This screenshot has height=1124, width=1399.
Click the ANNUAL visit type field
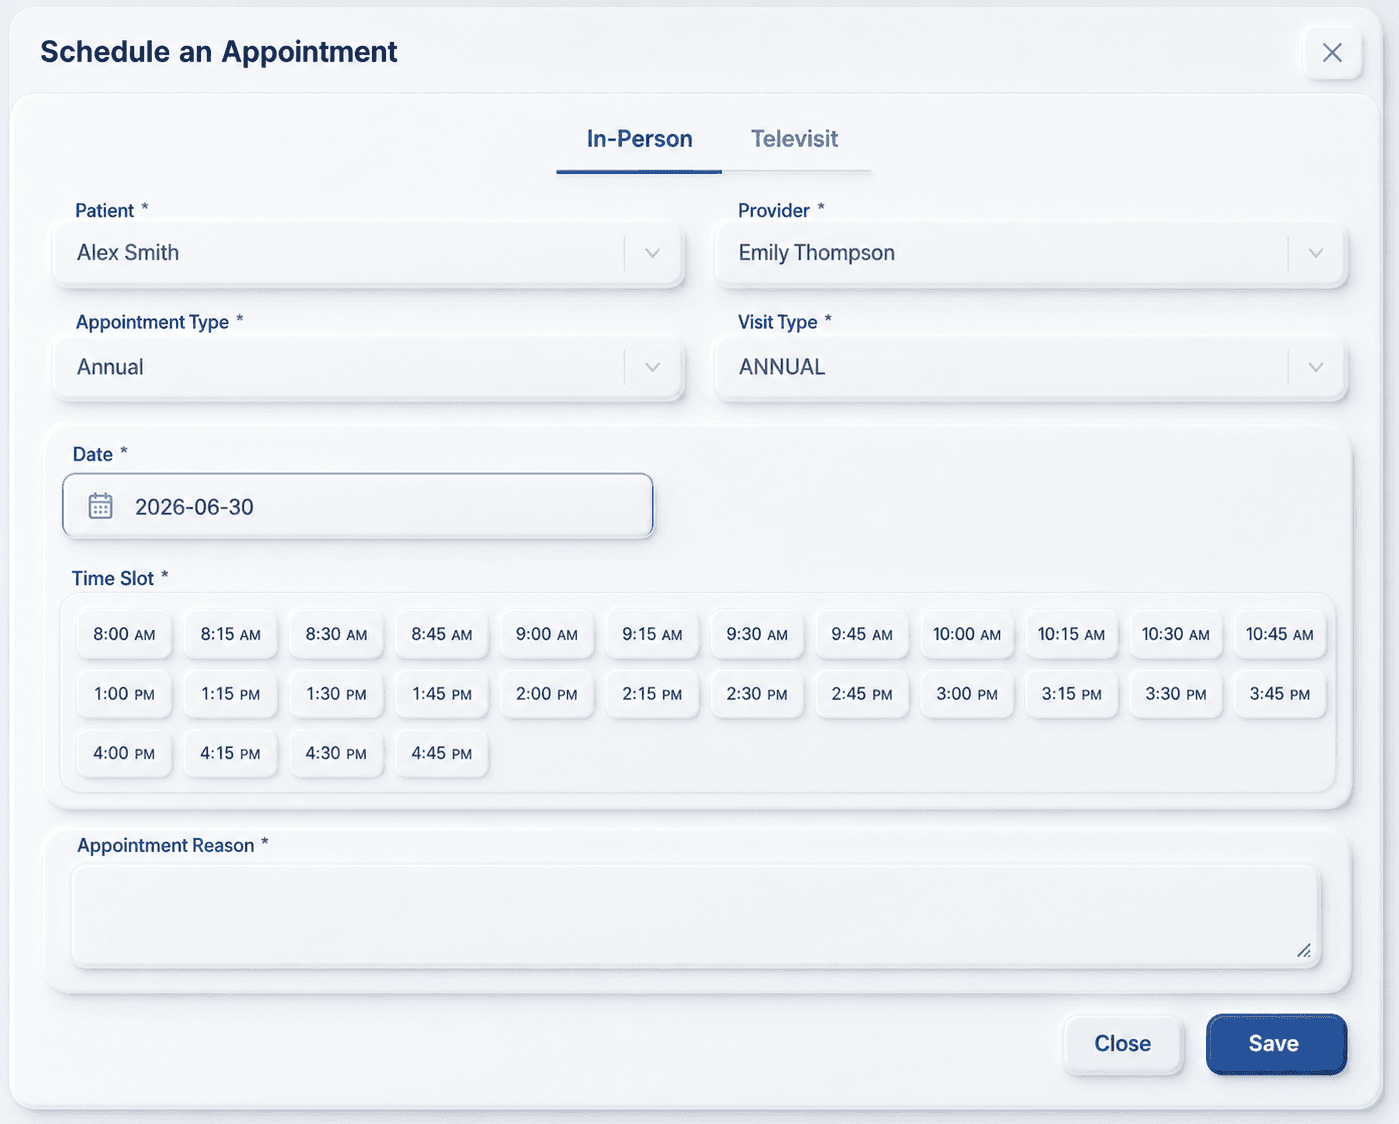point(1031,367)
